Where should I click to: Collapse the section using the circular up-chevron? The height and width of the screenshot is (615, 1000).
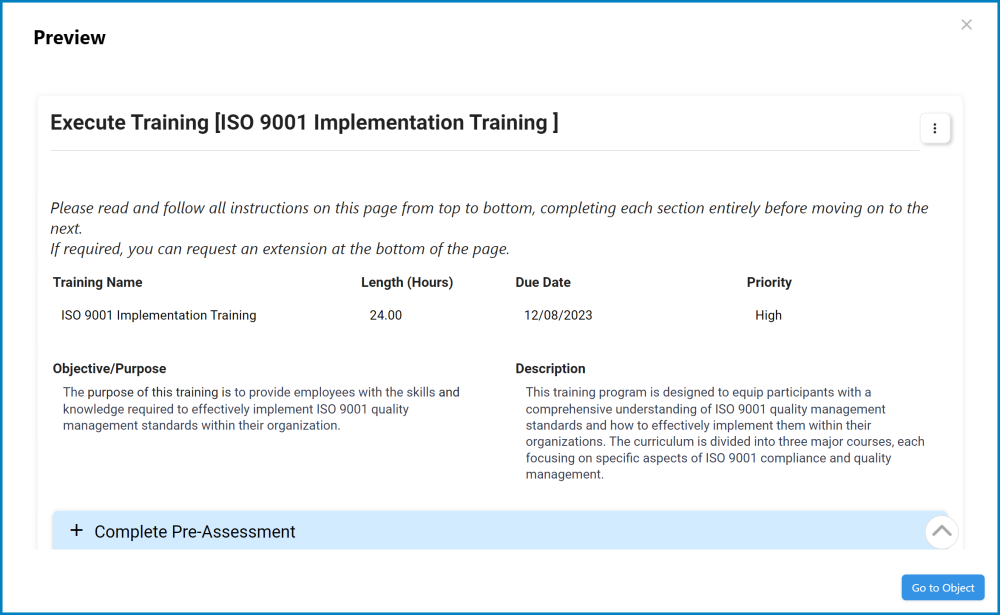pyautogui.click(x=941, y=532)
